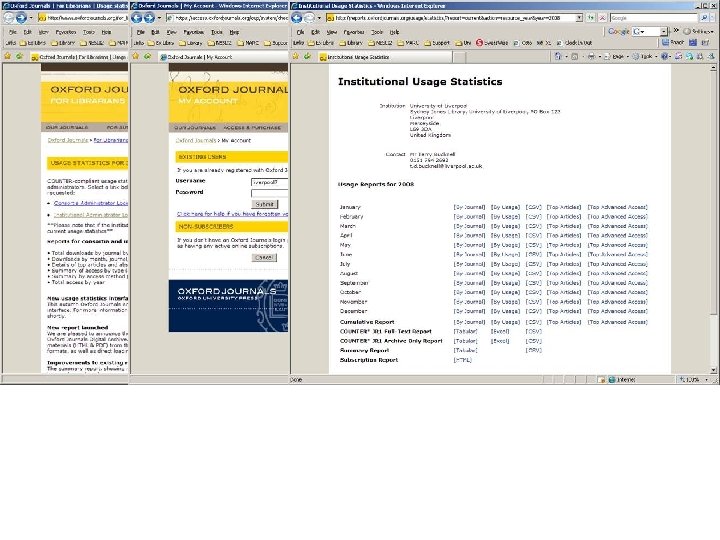Click Favorites star in For Librarians window
Image resolution: width=720 pixels, height=540 pixels.
7,56
